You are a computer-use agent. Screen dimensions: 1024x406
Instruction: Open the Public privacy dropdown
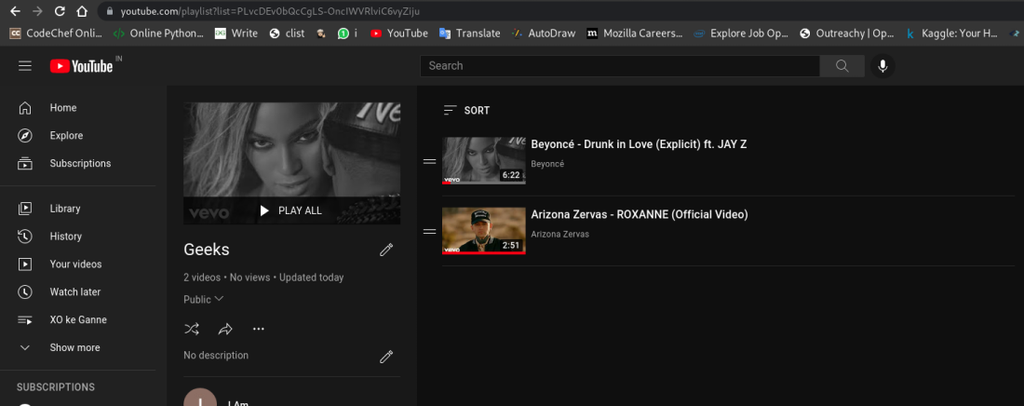tap(204, 299)
